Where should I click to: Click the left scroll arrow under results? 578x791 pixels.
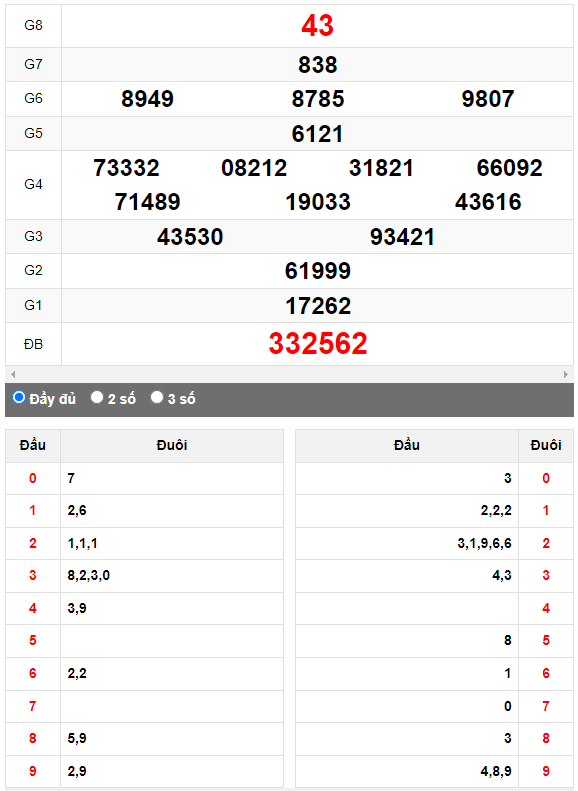click(x=13, y=374)
